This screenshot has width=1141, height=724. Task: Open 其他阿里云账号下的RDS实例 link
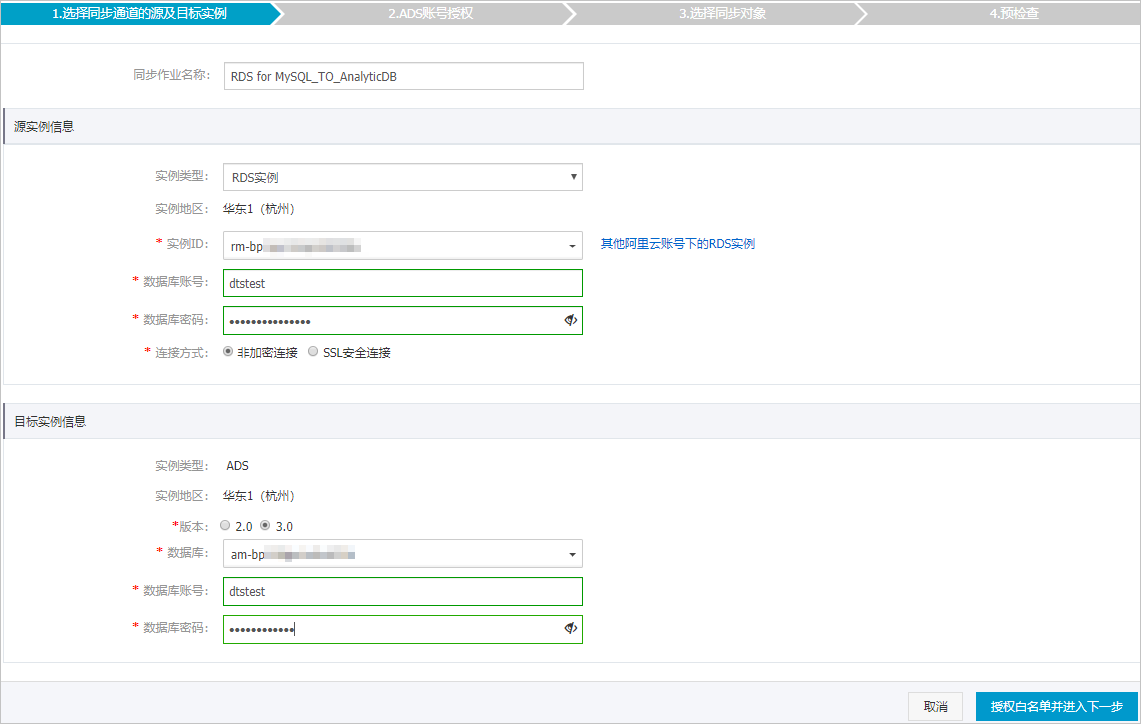677,244
